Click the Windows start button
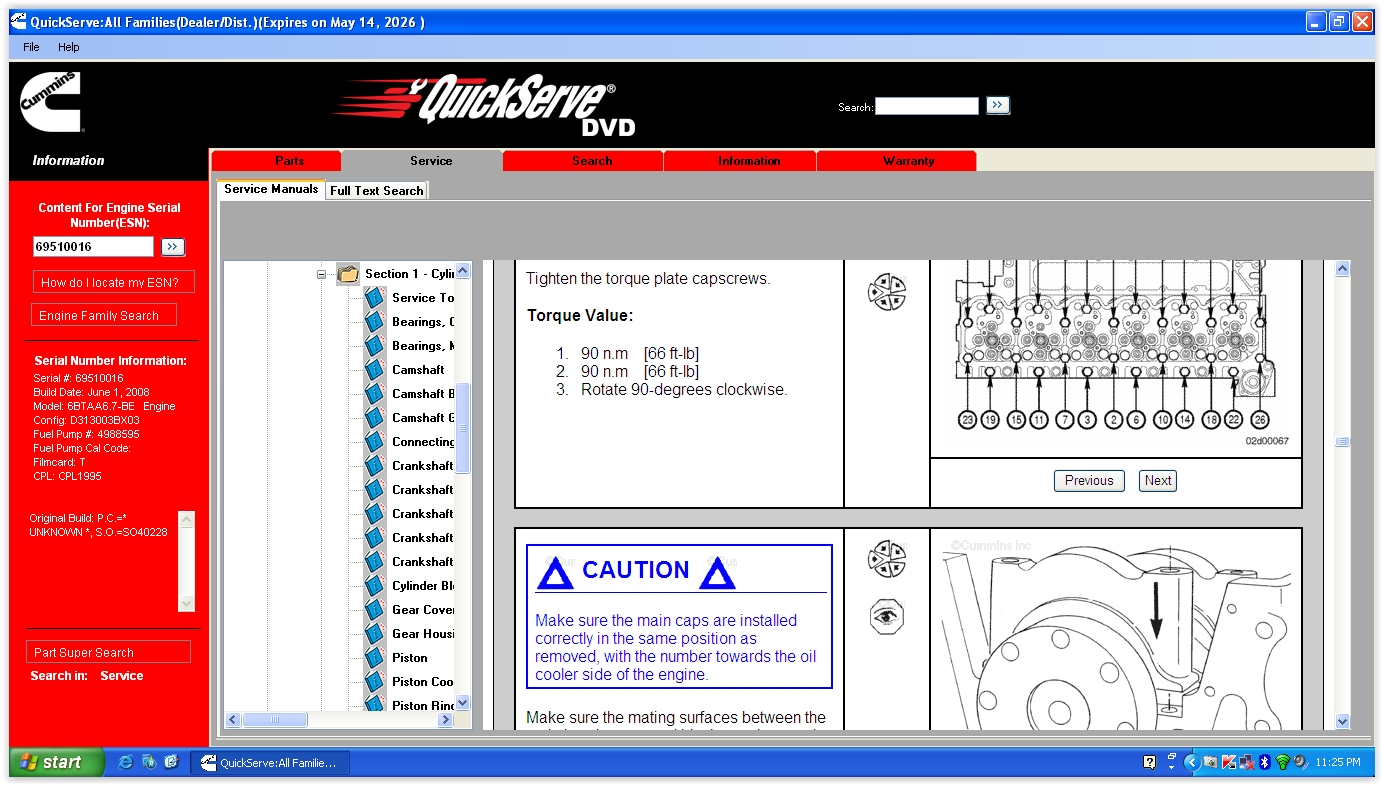 point(56,762)
